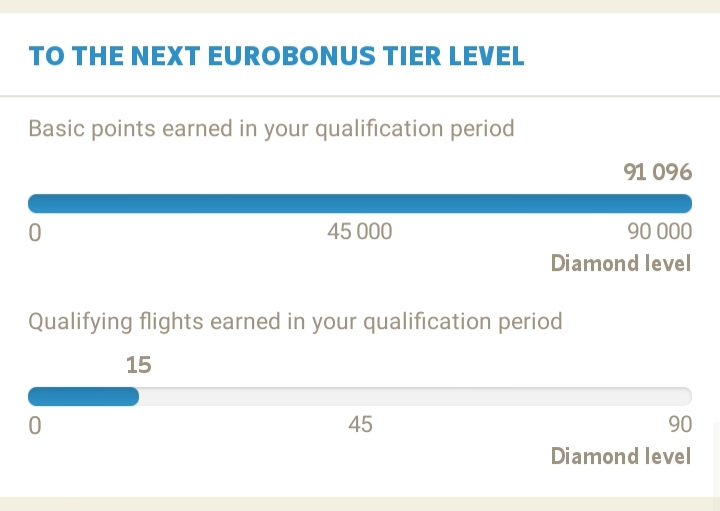Click the empty gray part of flights bar
Image resolution: width=720 pixels, height=511 pixels.
coord(414,396)
